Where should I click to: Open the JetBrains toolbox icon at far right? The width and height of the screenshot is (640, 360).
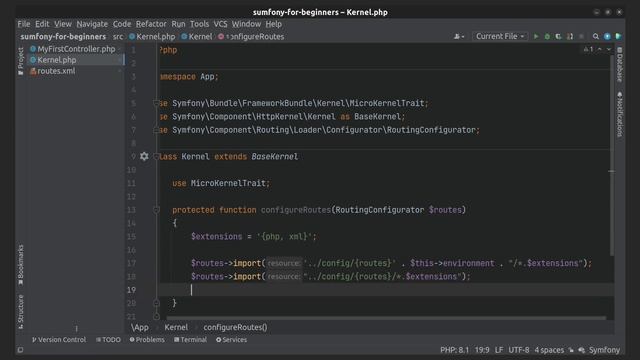(618, 36)
